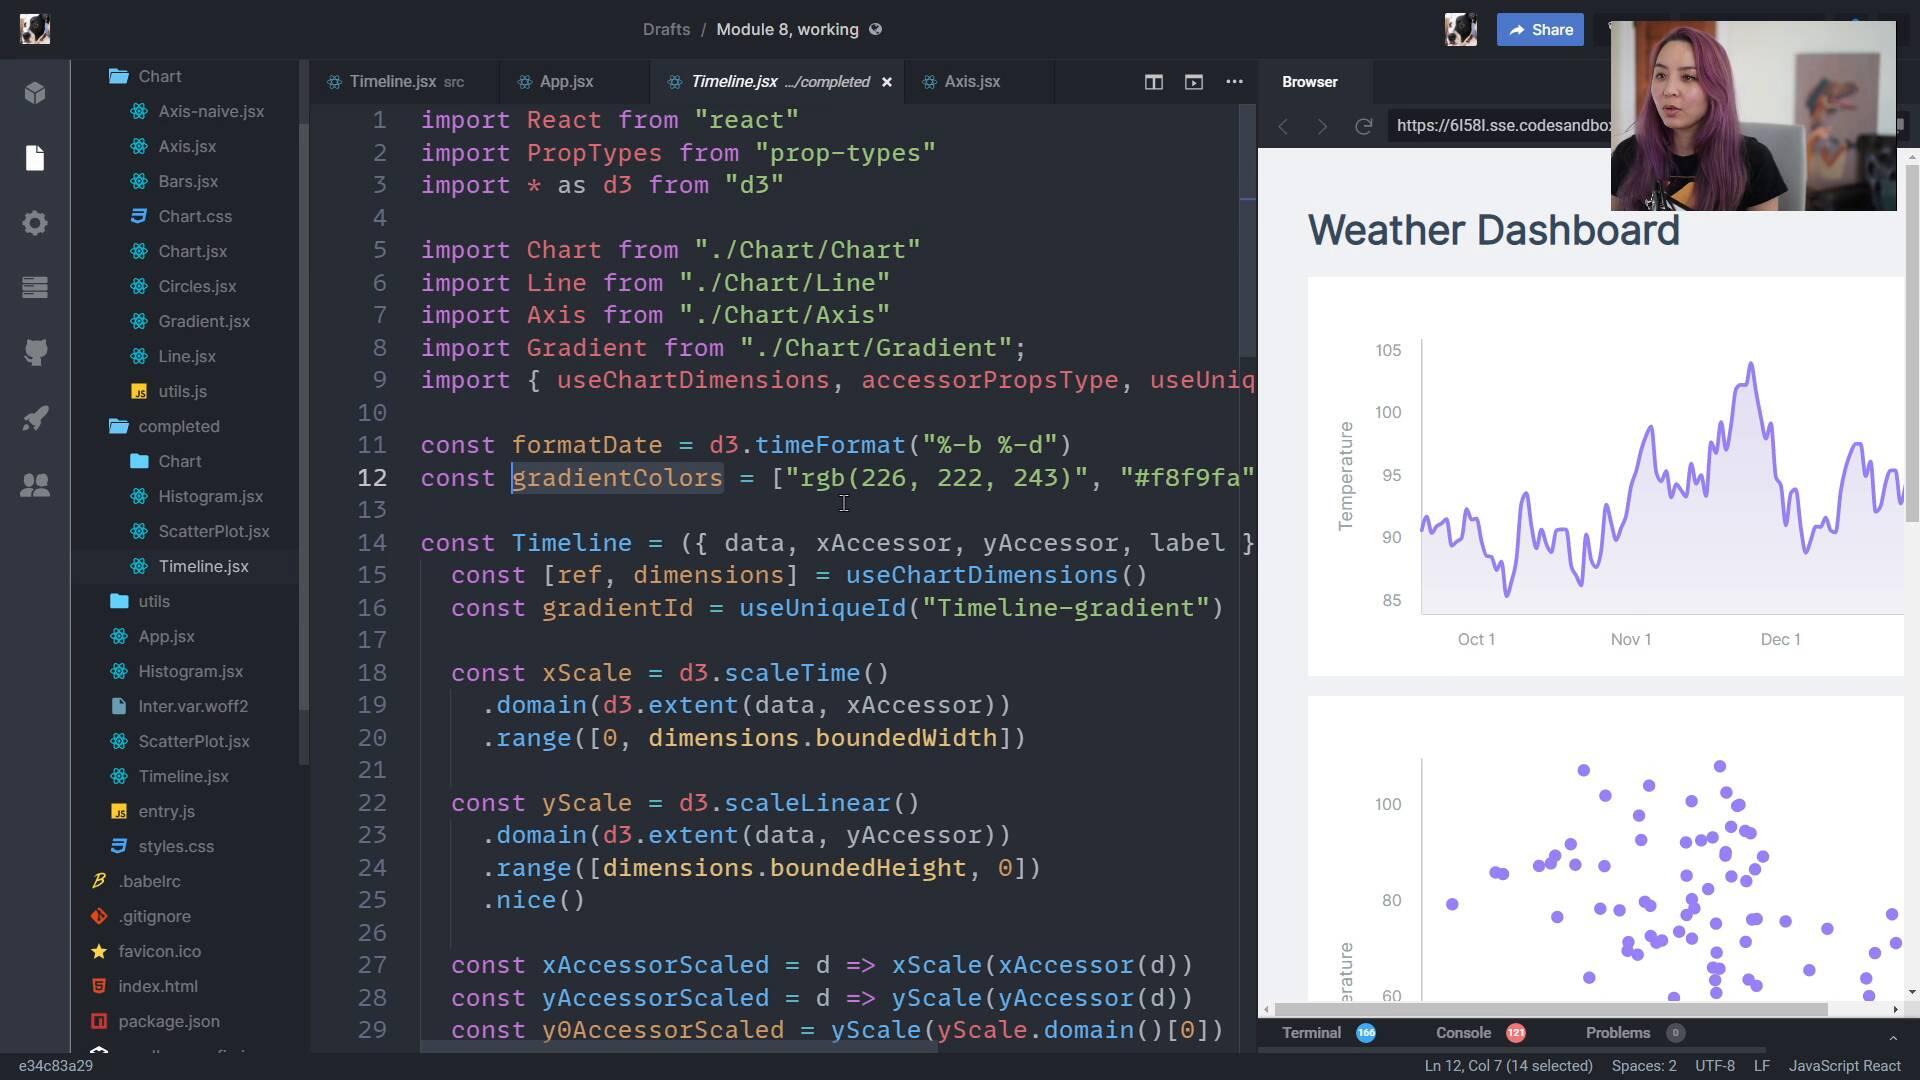
Task: Open the Live collaboration people panel
Action: click(35, 485)
